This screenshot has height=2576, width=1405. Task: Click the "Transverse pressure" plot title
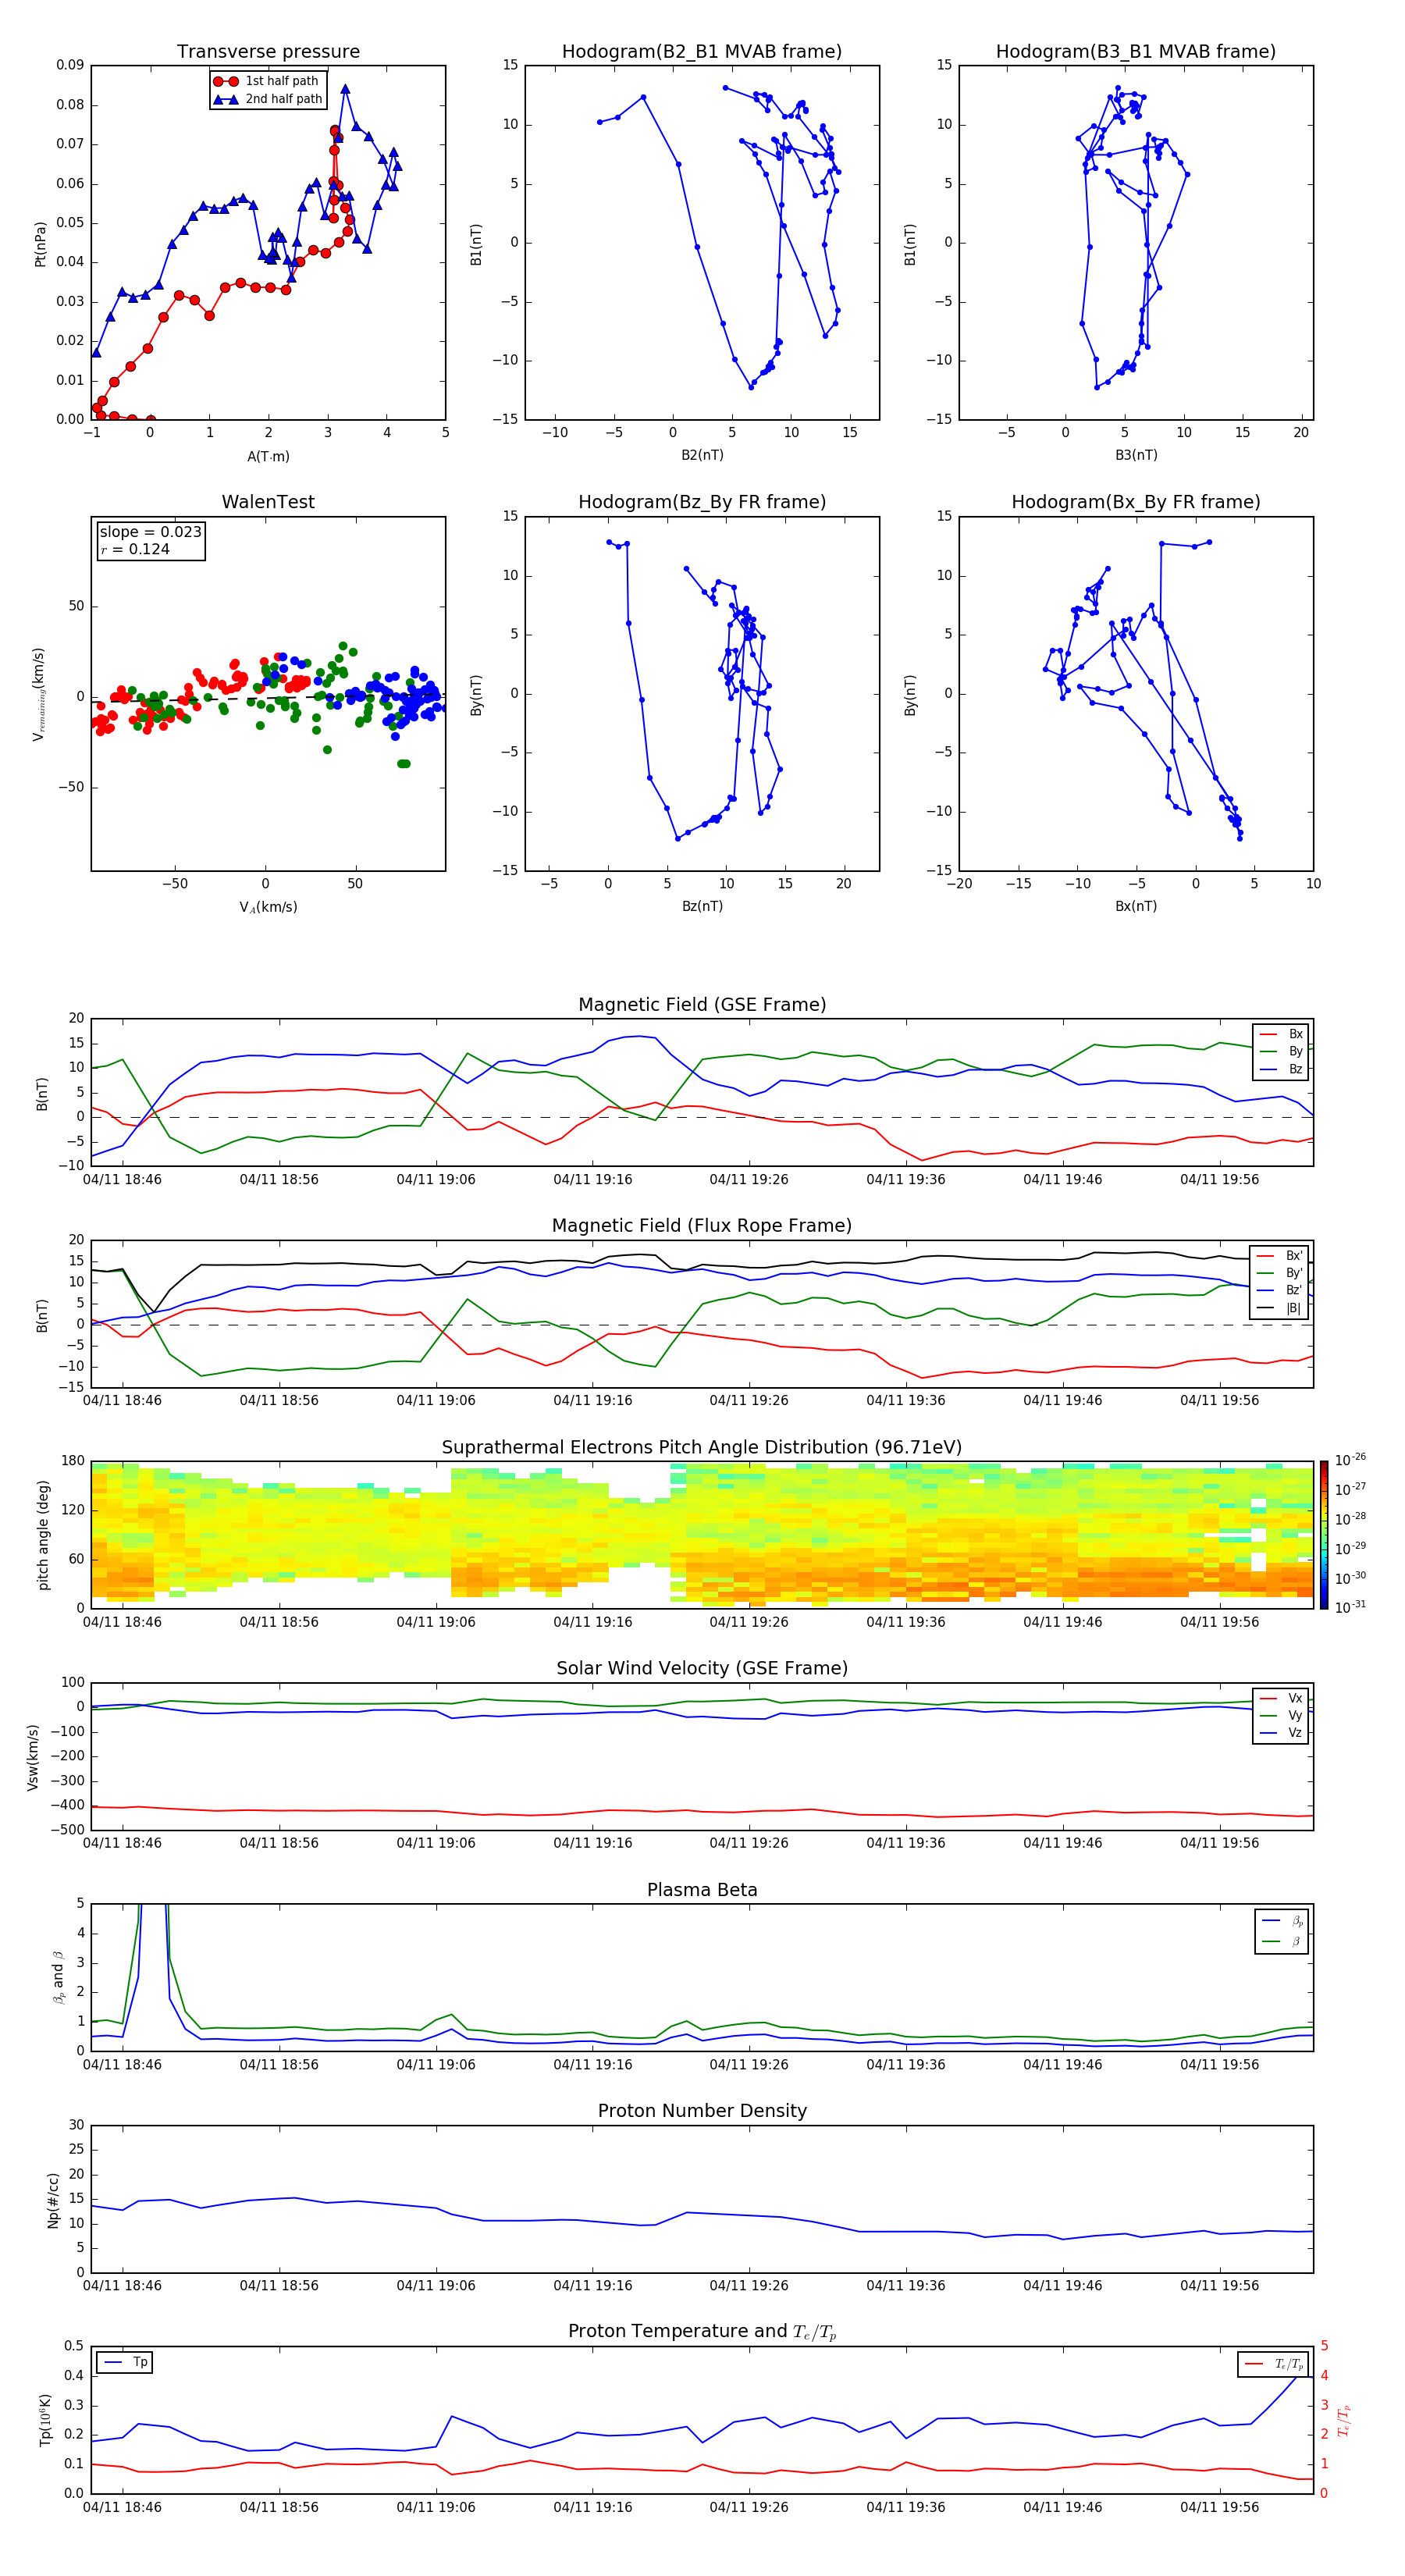click(268, 51)
